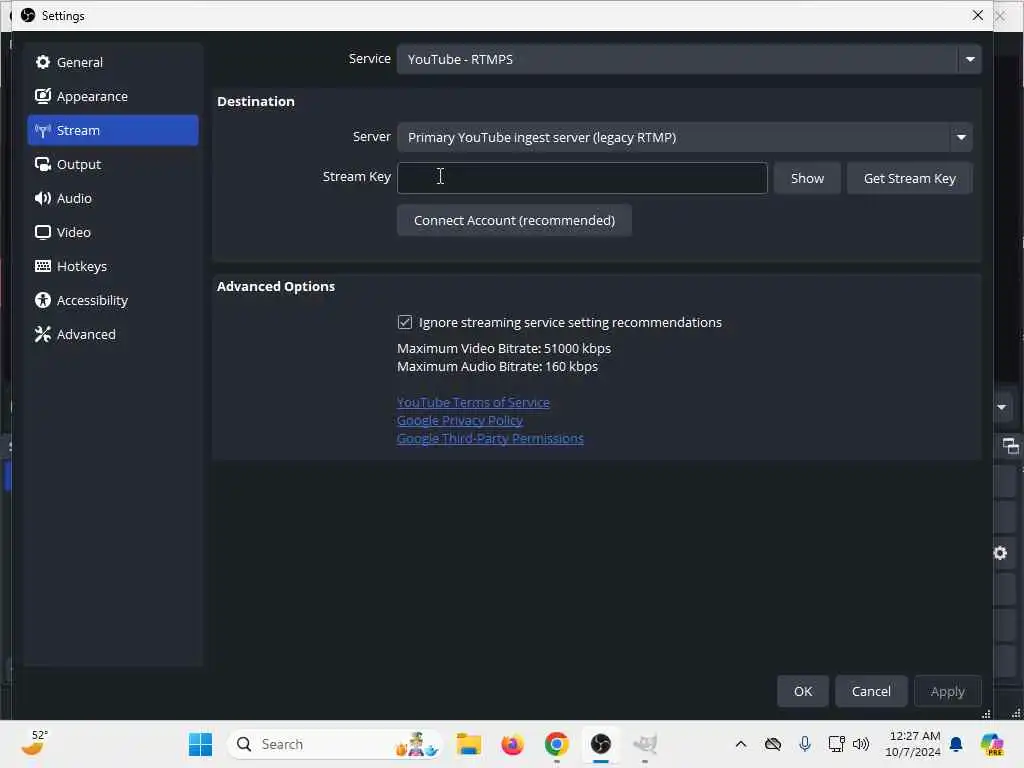The height and width of the screenshot is (768, 1024).
Task: Open the YouTube Terms of Service link
Action: 473,402
